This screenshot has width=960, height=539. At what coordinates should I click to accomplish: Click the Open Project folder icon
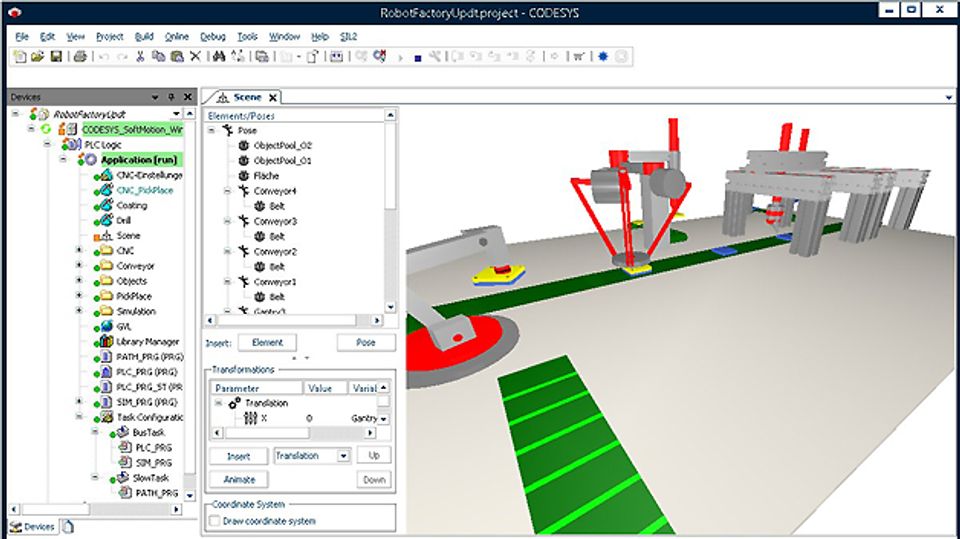coord(37,56)
